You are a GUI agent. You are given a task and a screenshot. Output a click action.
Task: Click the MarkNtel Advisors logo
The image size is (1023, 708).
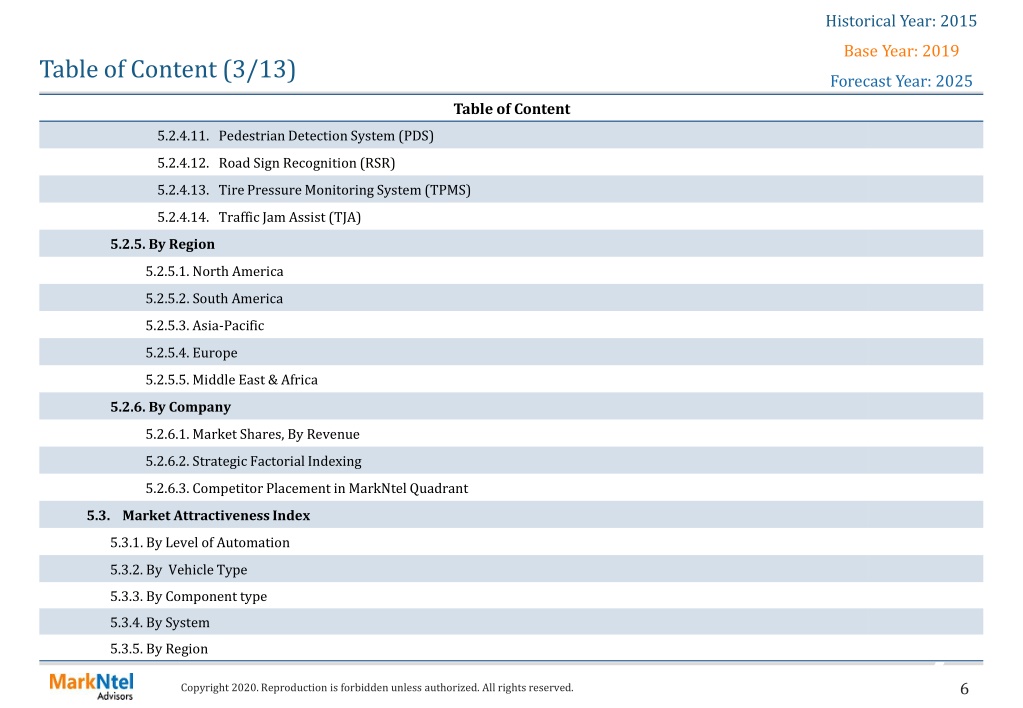coord(91,686)
